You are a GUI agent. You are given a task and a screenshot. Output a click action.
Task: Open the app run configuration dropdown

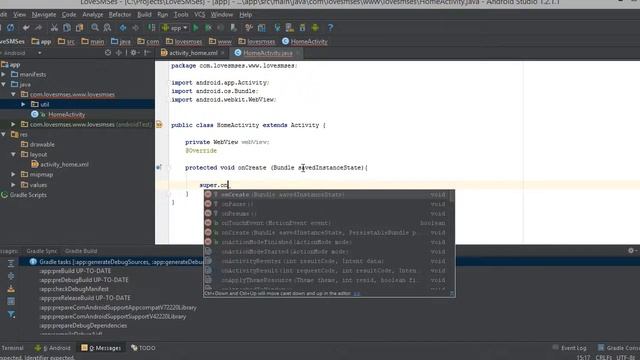pos(175,28)
